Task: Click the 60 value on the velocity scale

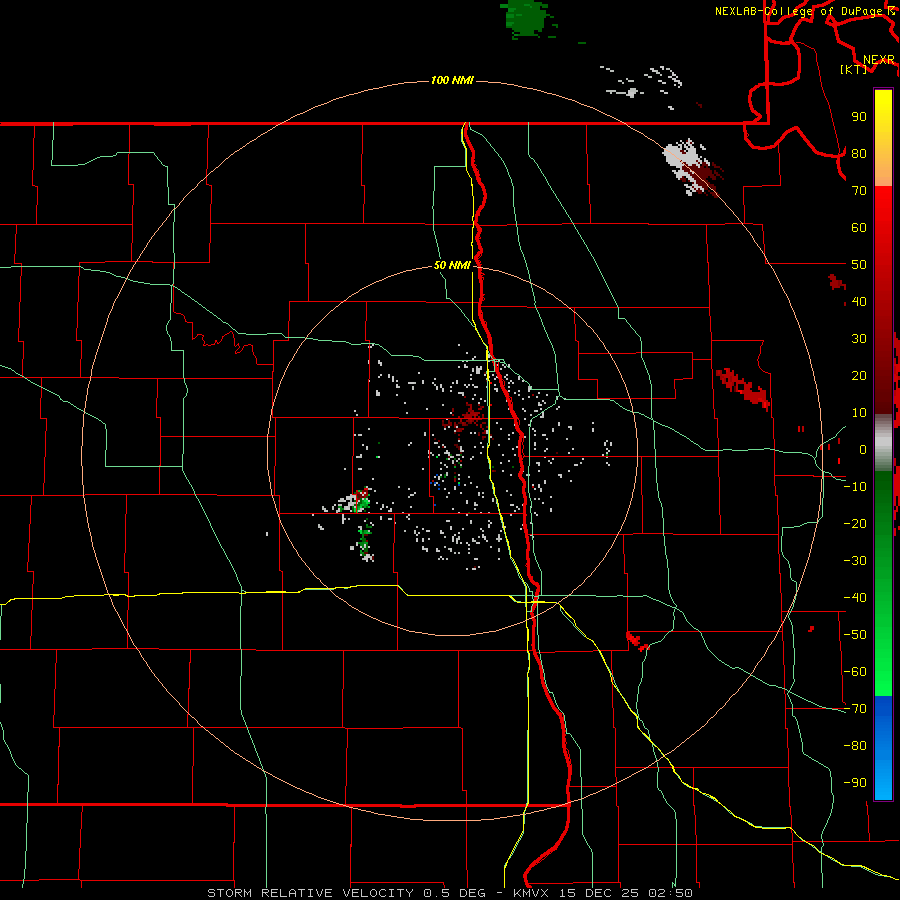Action: pyautogui.click(x=859, y=228)
